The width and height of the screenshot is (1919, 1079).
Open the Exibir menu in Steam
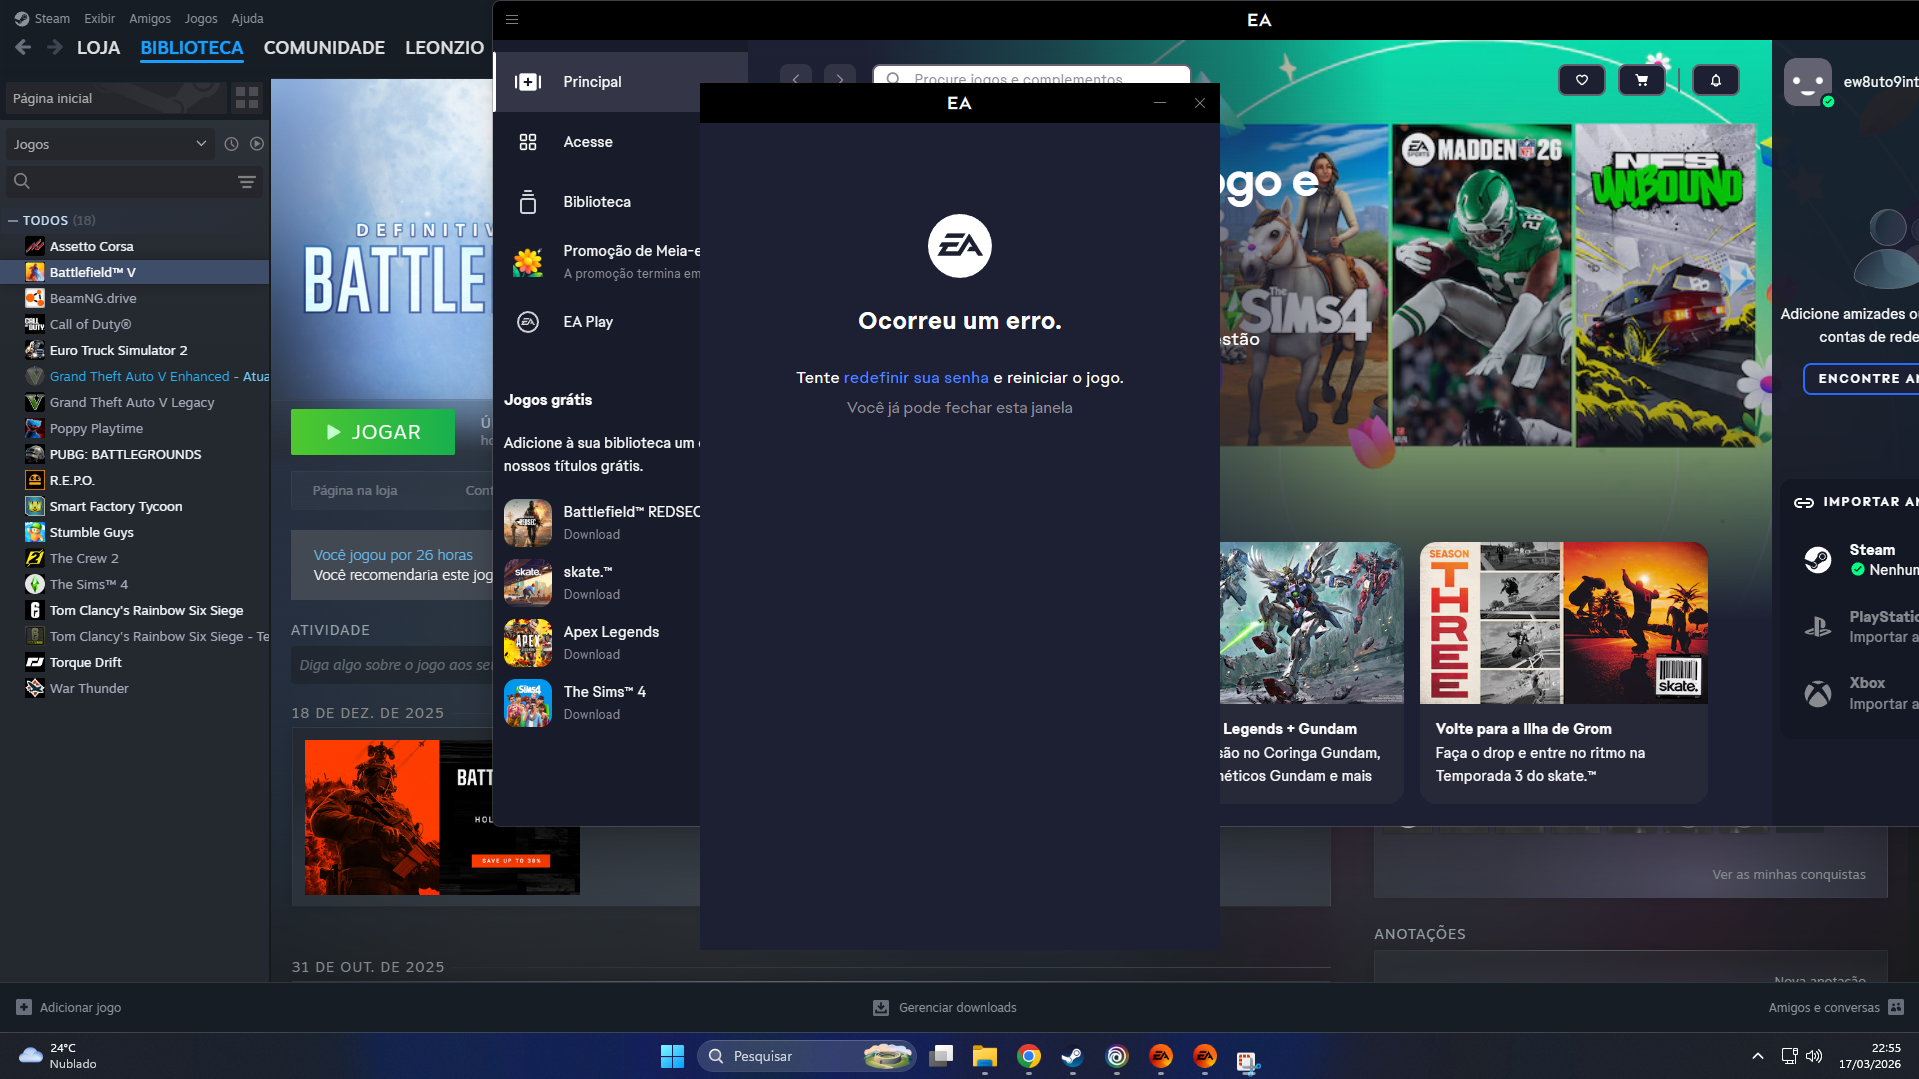click(x=99, y=18)
